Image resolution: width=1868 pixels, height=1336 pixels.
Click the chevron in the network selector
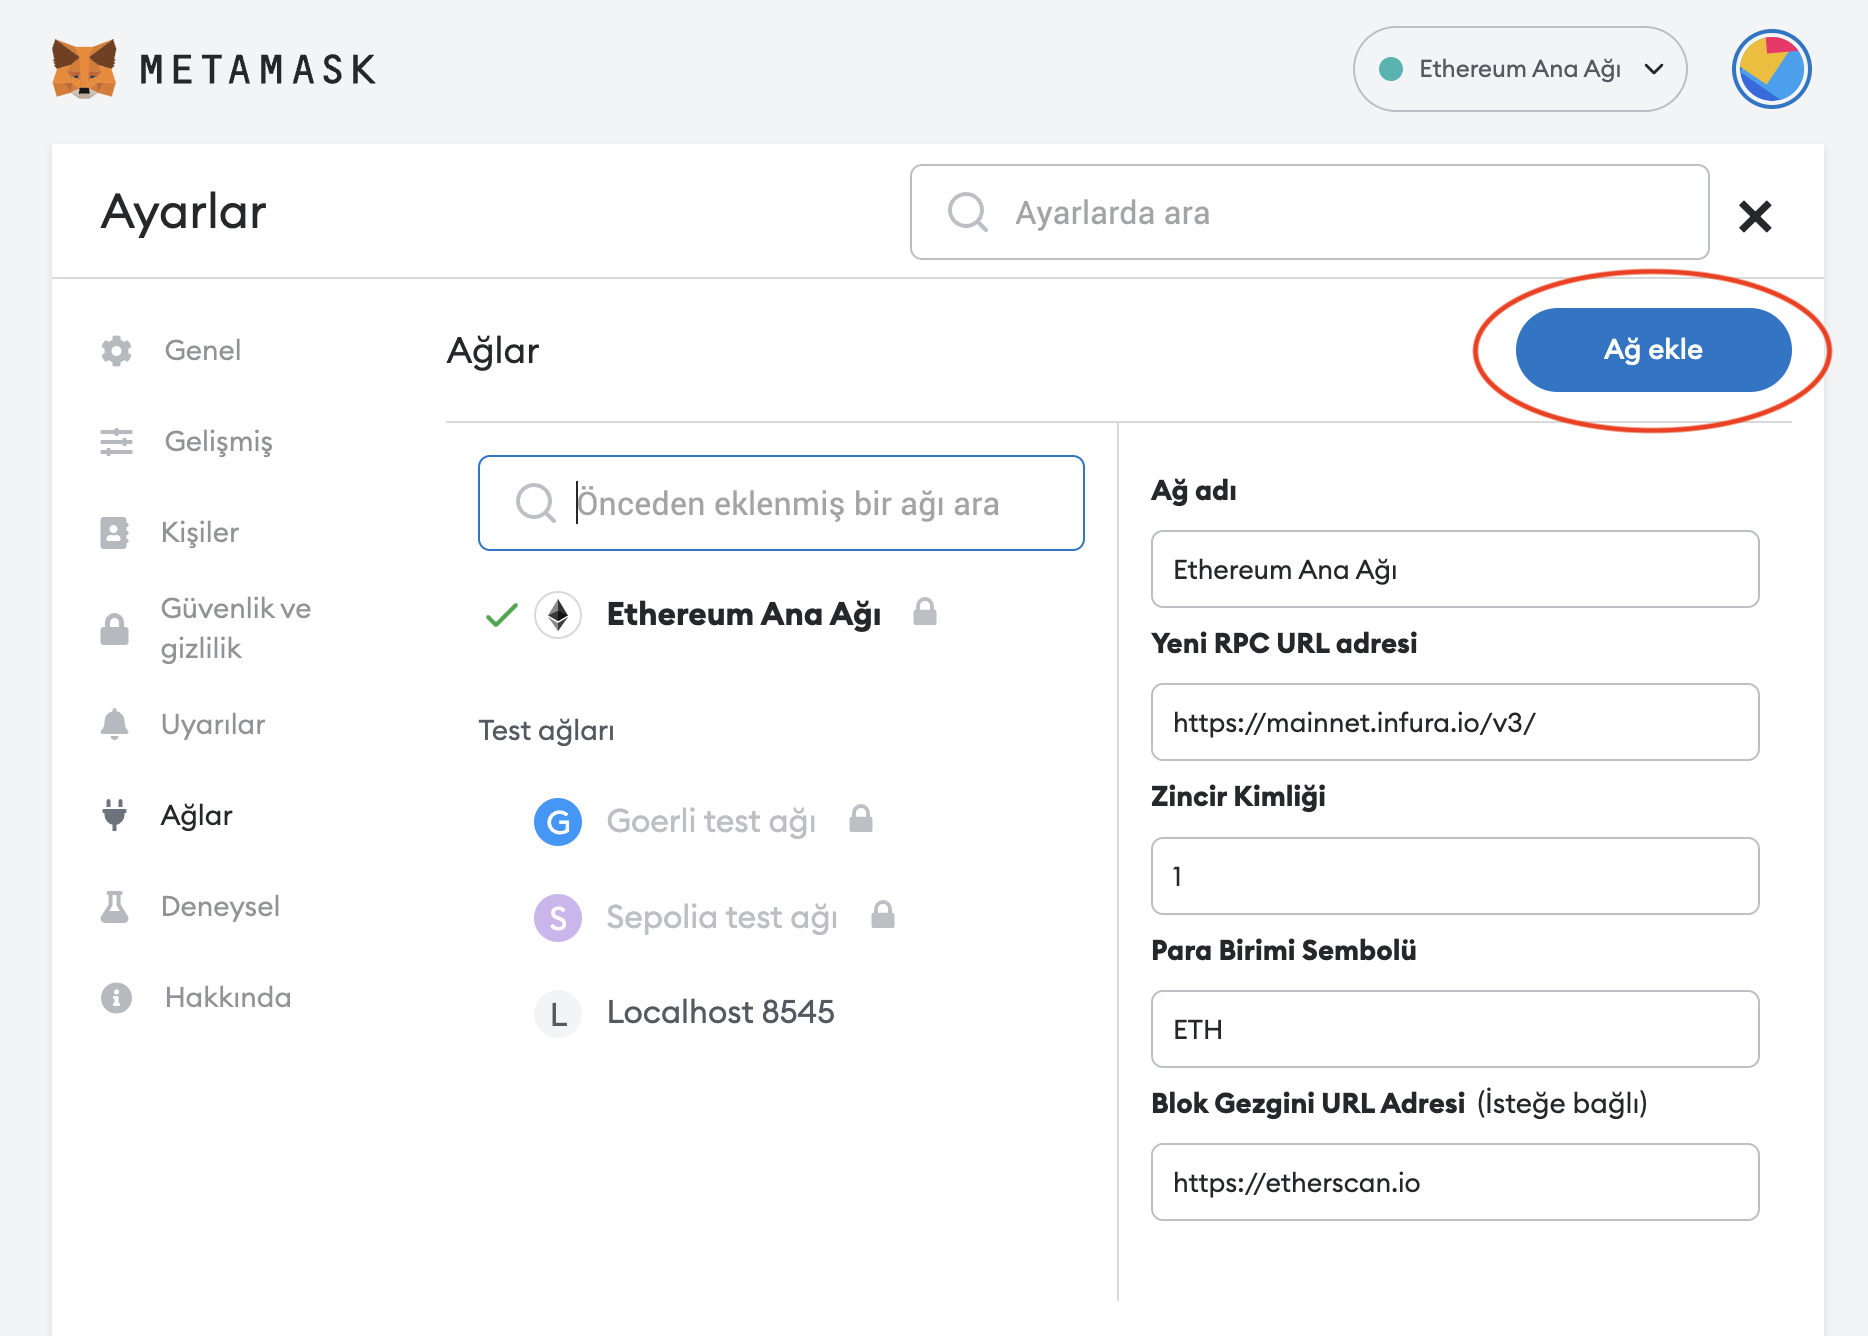1654,69
